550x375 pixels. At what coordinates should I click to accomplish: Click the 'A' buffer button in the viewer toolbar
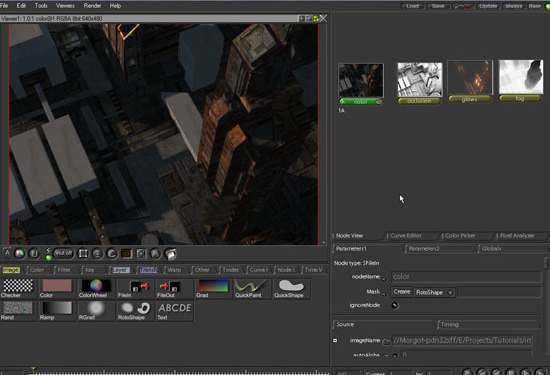[x=7, y=253]
